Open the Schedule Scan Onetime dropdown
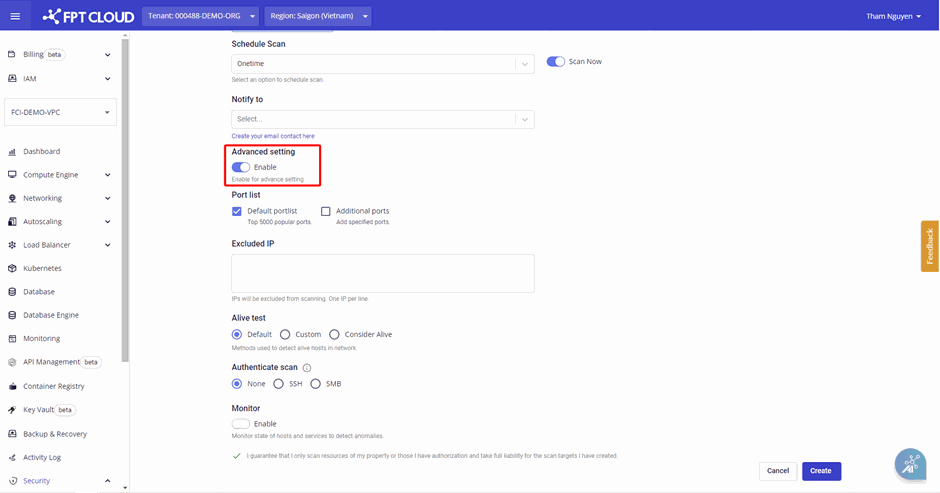Screen dimensions: 940x493 [382, 64]
